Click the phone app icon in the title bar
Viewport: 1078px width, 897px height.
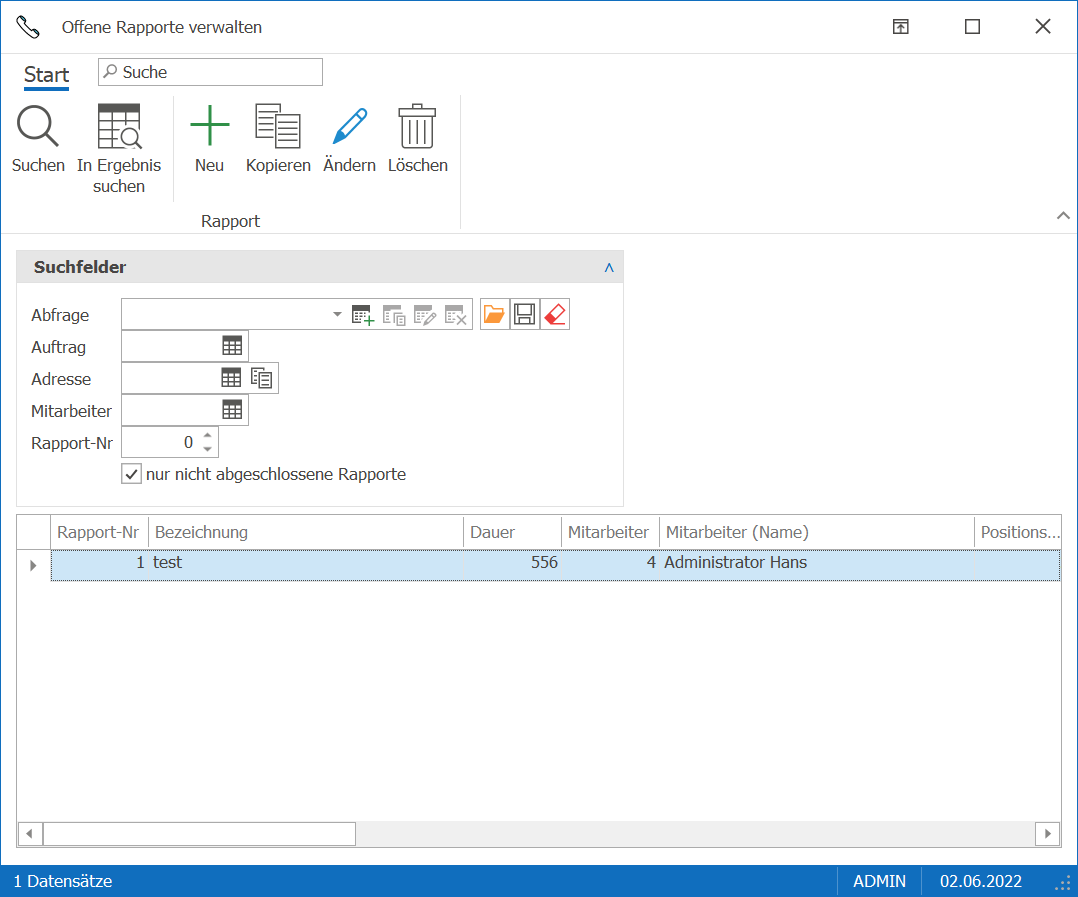coord(28,27)
